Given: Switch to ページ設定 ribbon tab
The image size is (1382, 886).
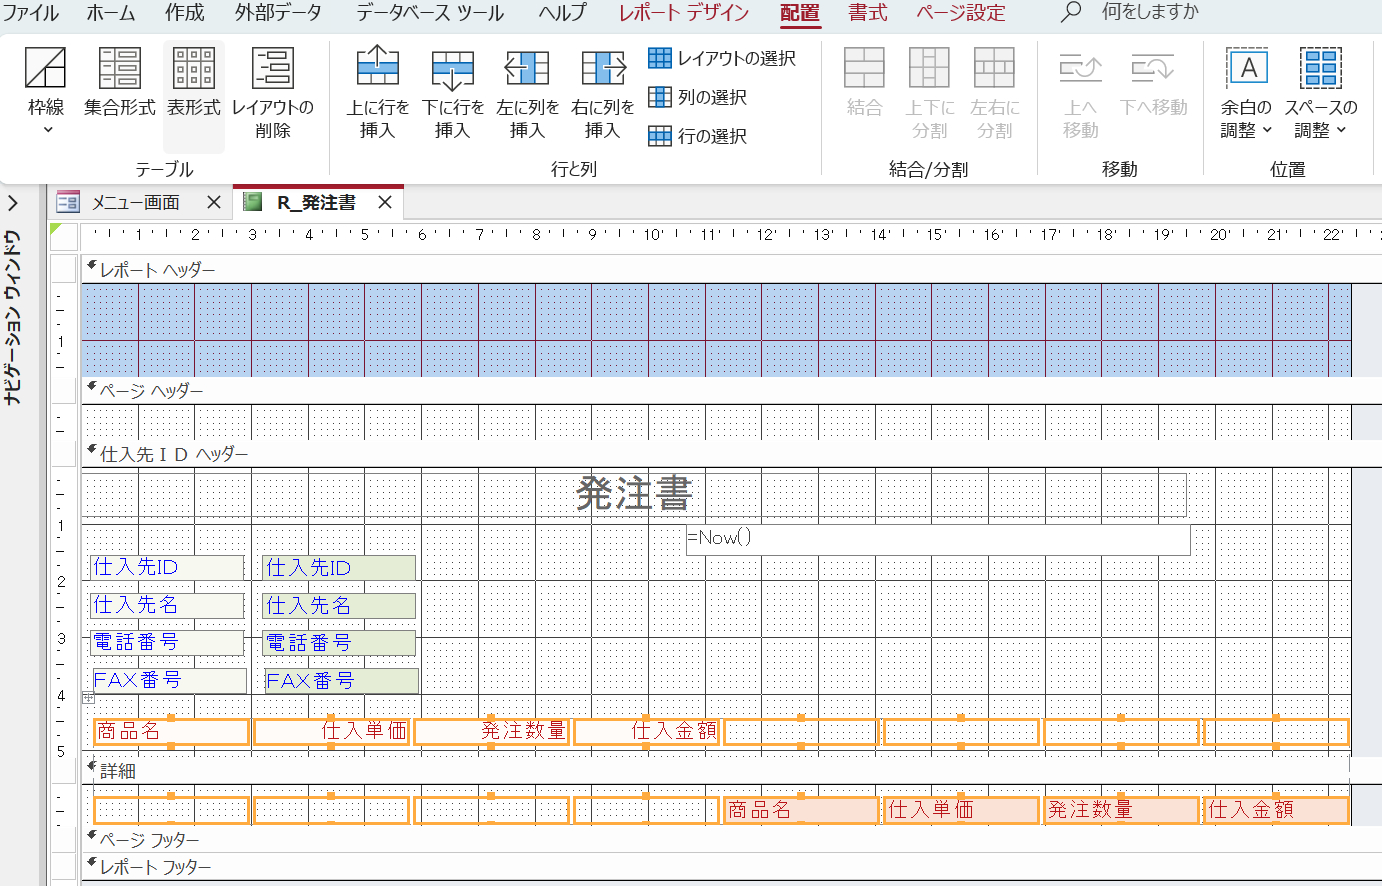Looking at the screenshot, I should coord(961,13).
